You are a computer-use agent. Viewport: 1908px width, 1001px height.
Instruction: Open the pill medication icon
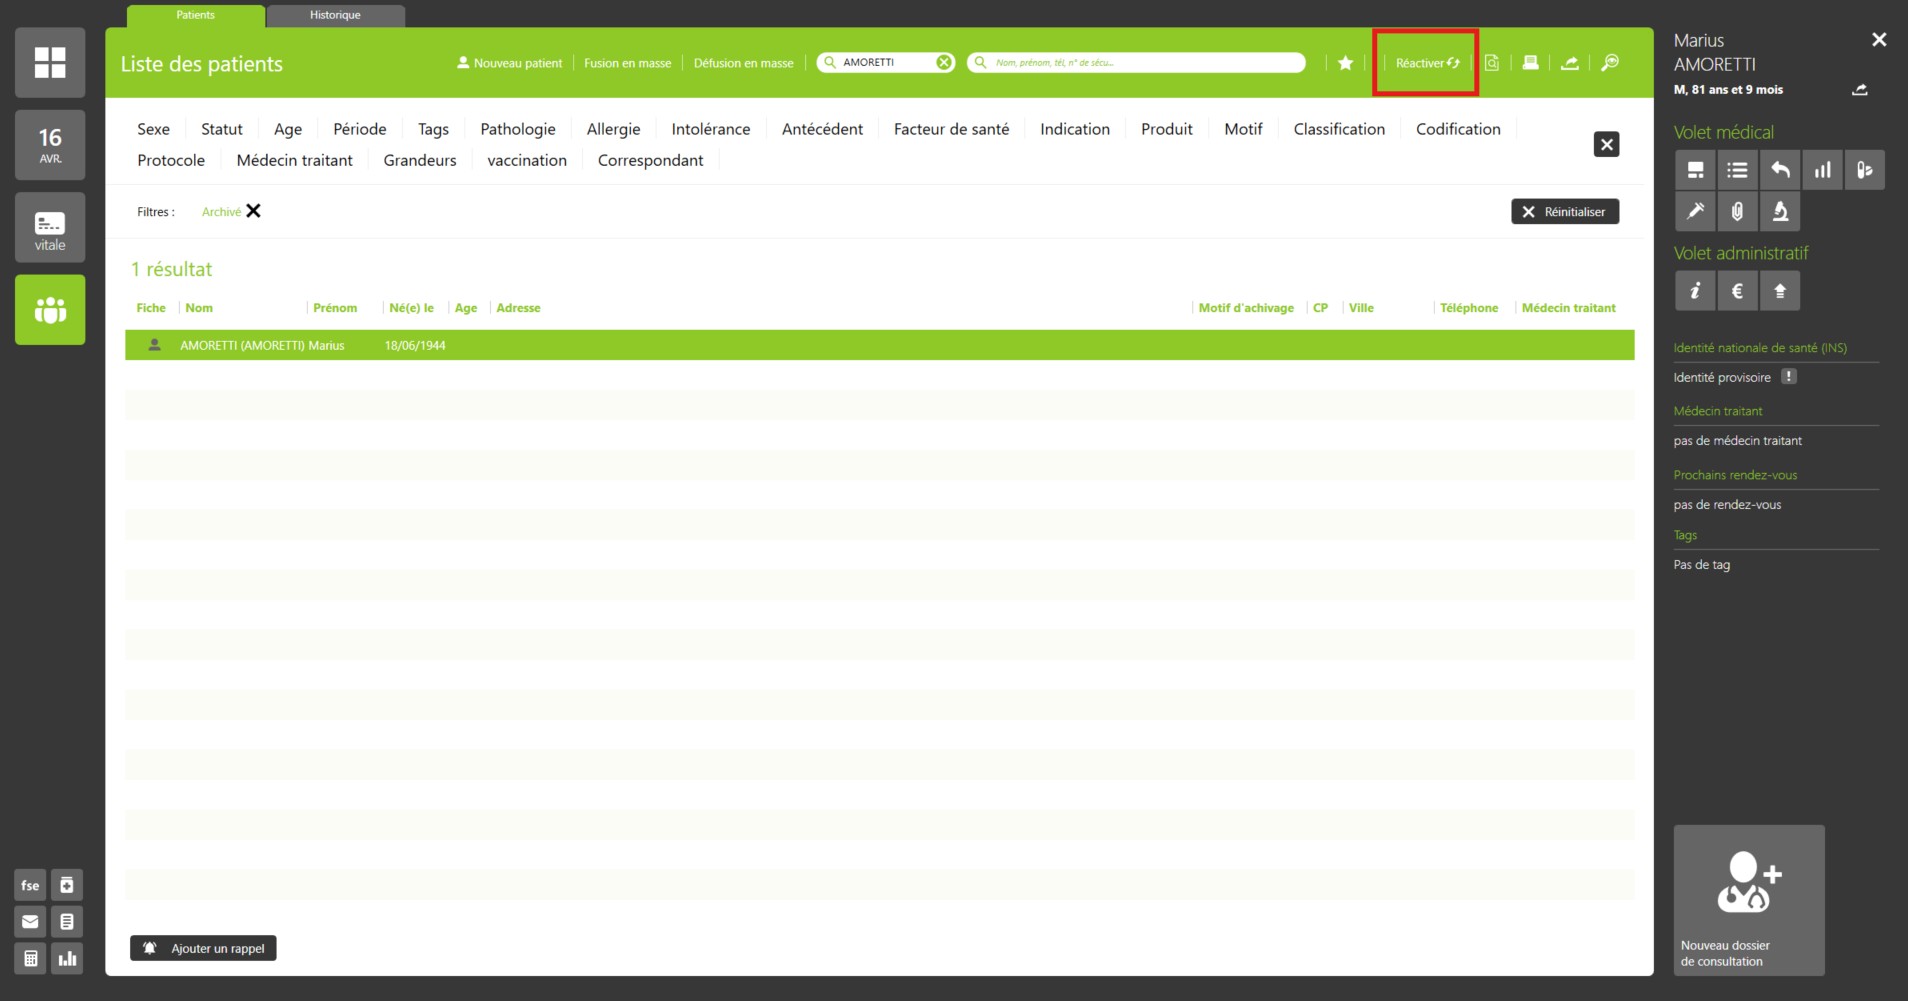1865,170
